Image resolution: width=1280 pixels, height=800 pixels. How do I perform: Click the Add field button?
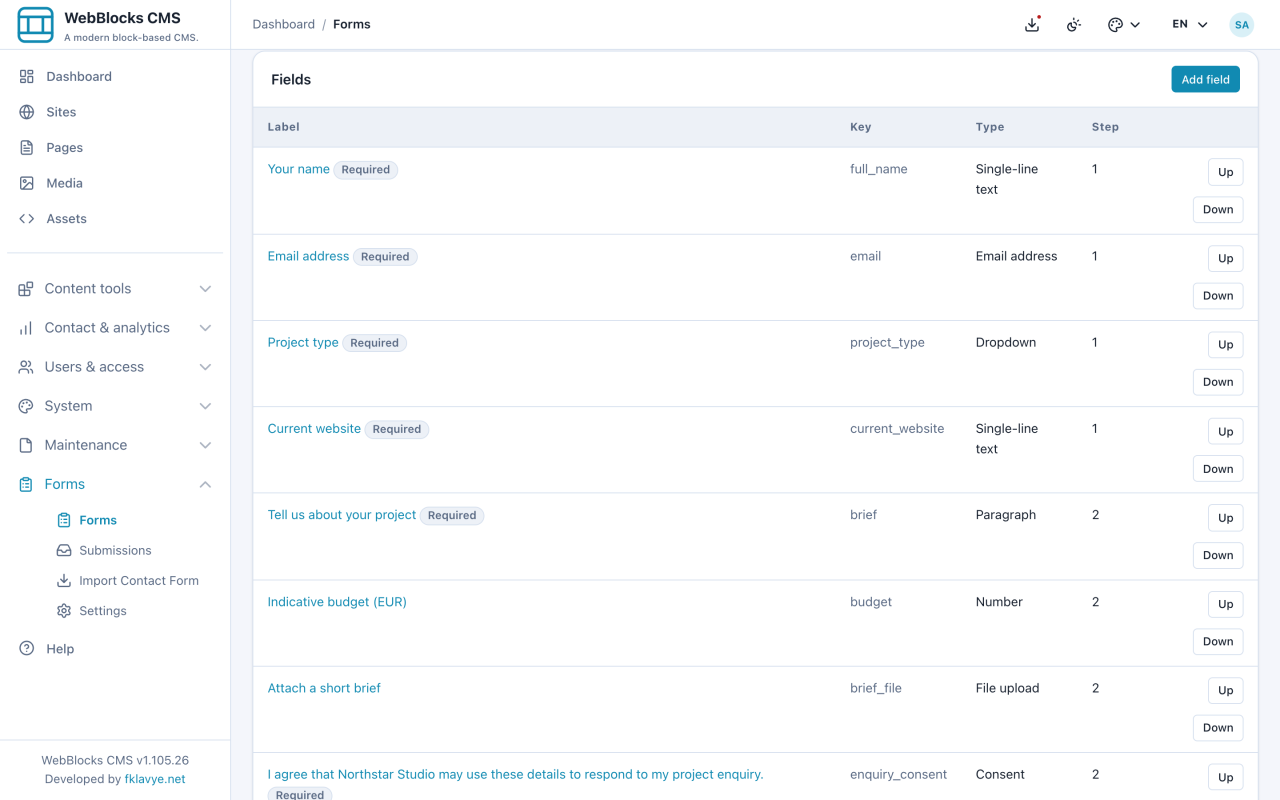coord(1205,79)
